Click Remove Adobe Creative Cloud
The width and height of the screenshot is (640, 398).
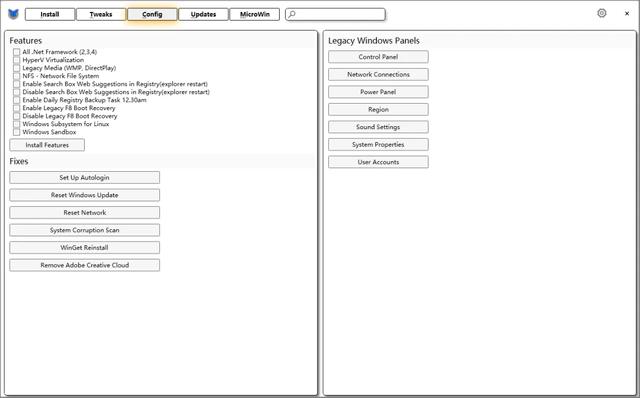[x=84, y=265]
